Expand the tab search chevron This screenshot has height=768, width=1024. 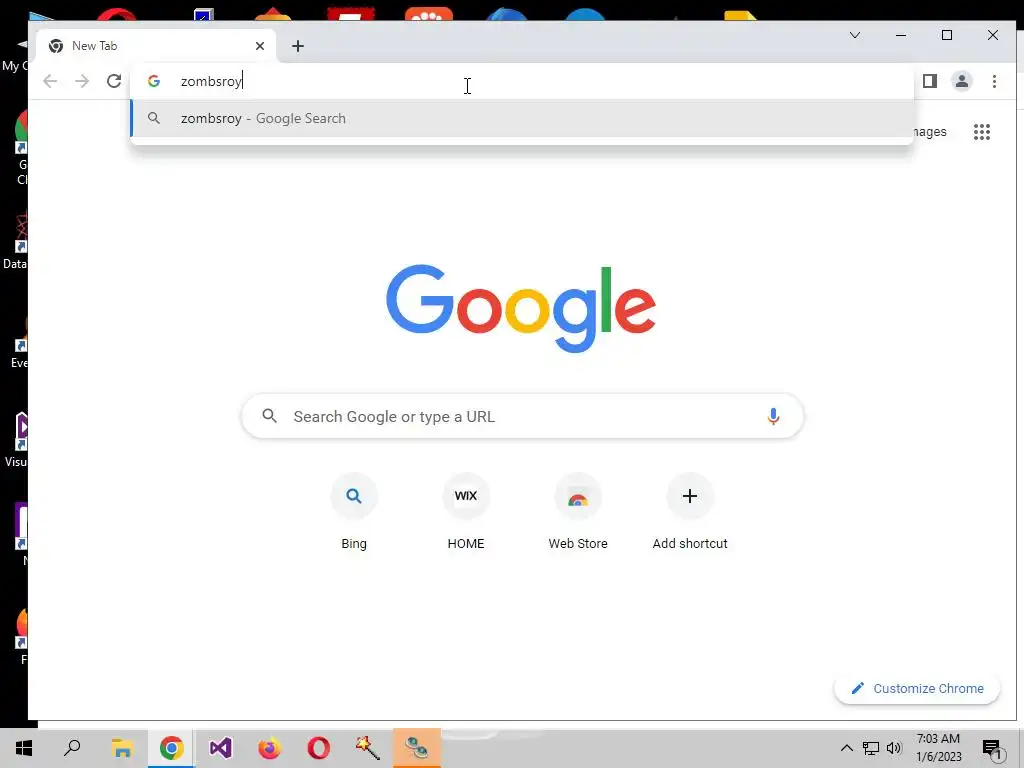coord(854,35)
